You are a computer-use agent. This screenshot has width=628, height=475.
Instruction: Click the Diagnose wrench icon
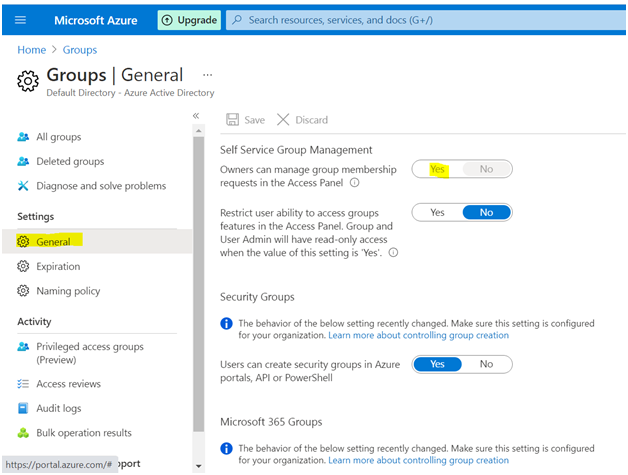tap(23, 186)
